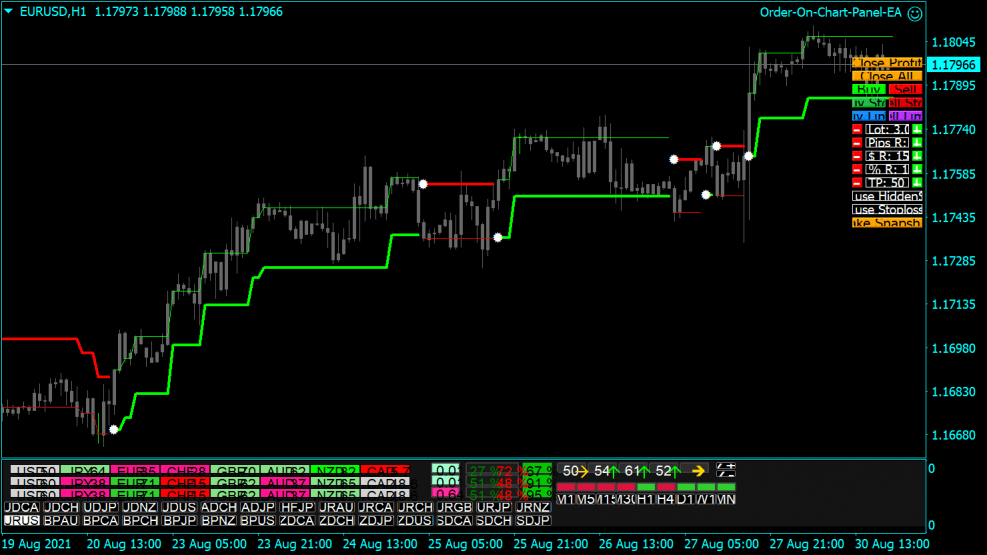Image resolution: width=987 pixels, height=555 pixels.
Task: Click the 1.17966 current price label
Action: (x=954, y=65)
